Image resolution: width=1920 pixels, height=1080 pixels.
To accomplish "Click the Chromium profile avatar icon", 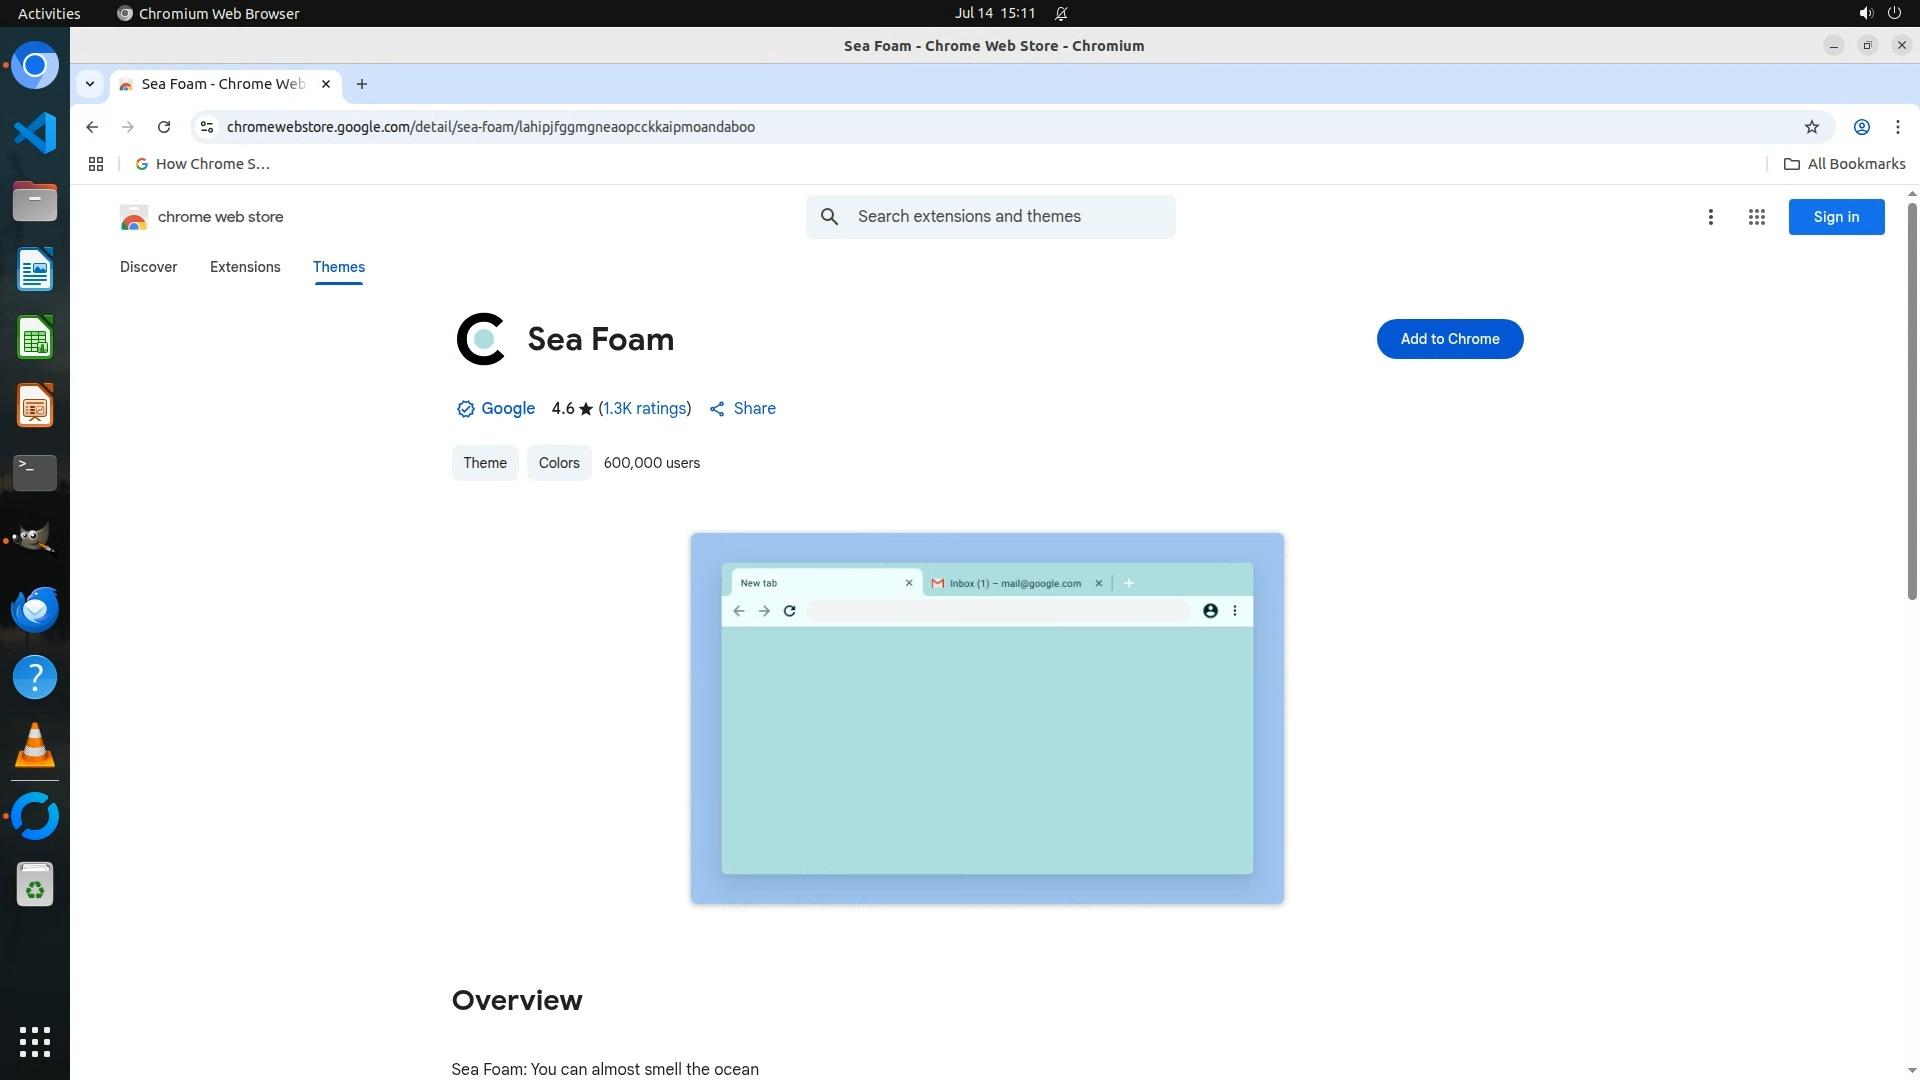I will click(x=1861, y=127).
